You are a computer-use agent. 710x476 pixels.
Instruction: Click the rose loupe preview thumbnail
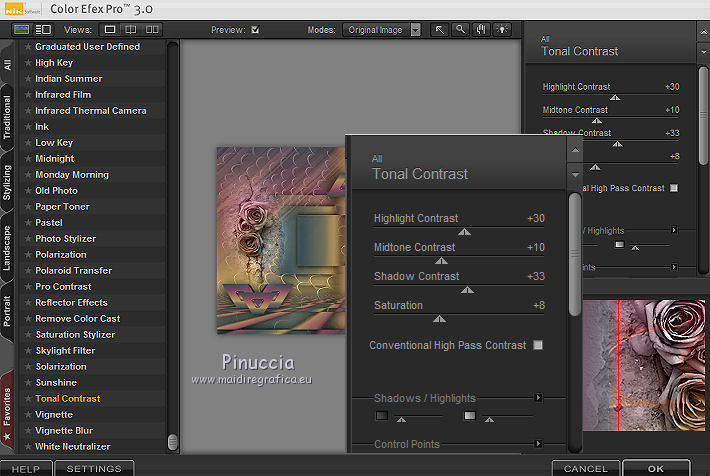(x=644, y=365)
